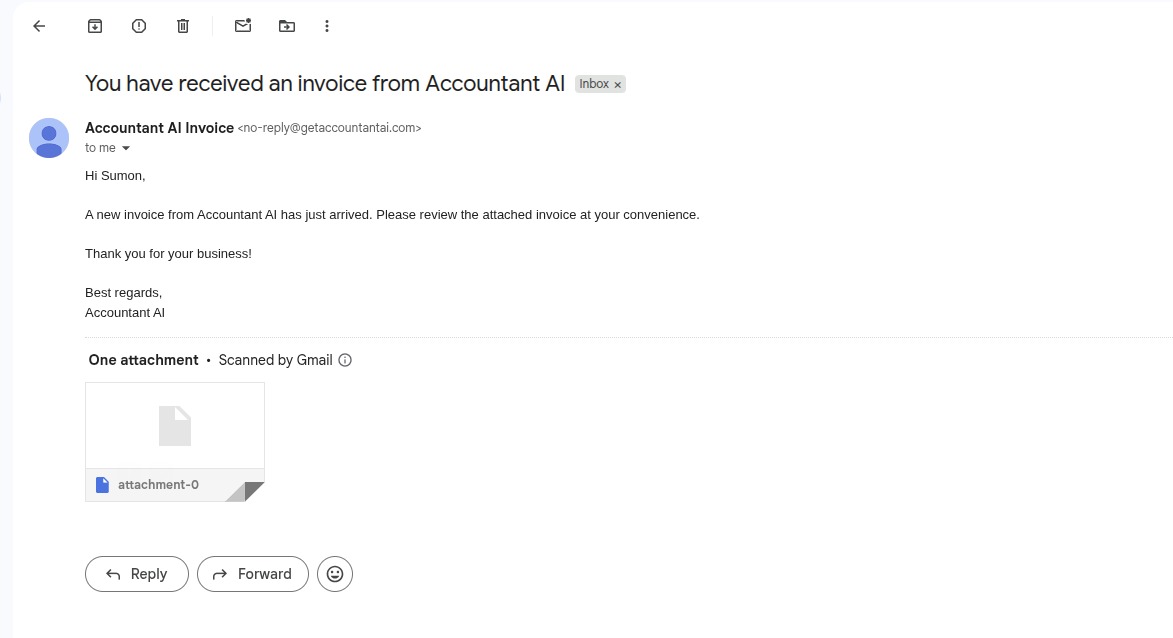Add an emoji reaction
The height and width of the screenshot is (638, 1173).
(335, 574)
